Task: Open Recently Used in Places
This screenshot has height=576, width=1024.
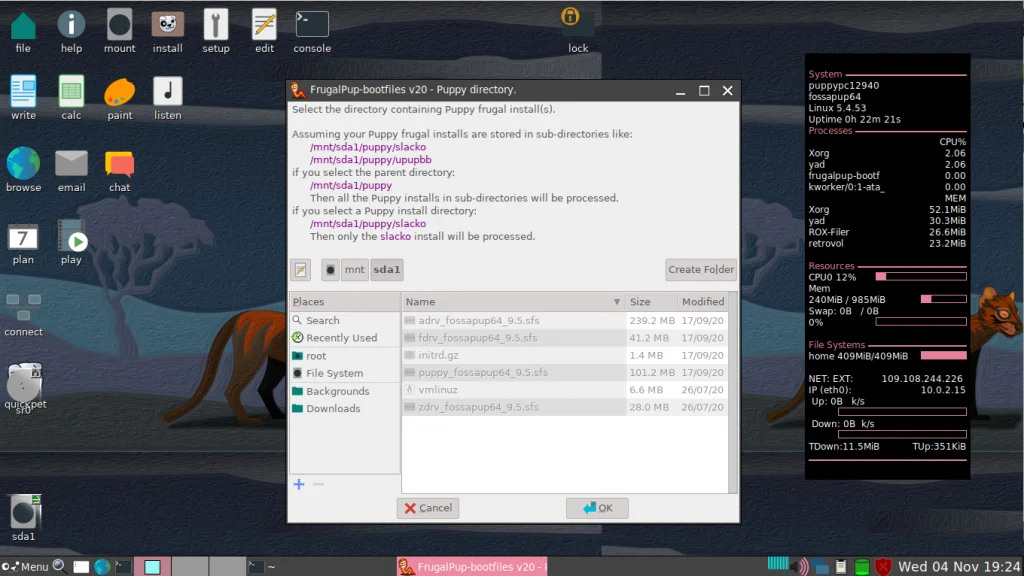Action: coord(344,338)
